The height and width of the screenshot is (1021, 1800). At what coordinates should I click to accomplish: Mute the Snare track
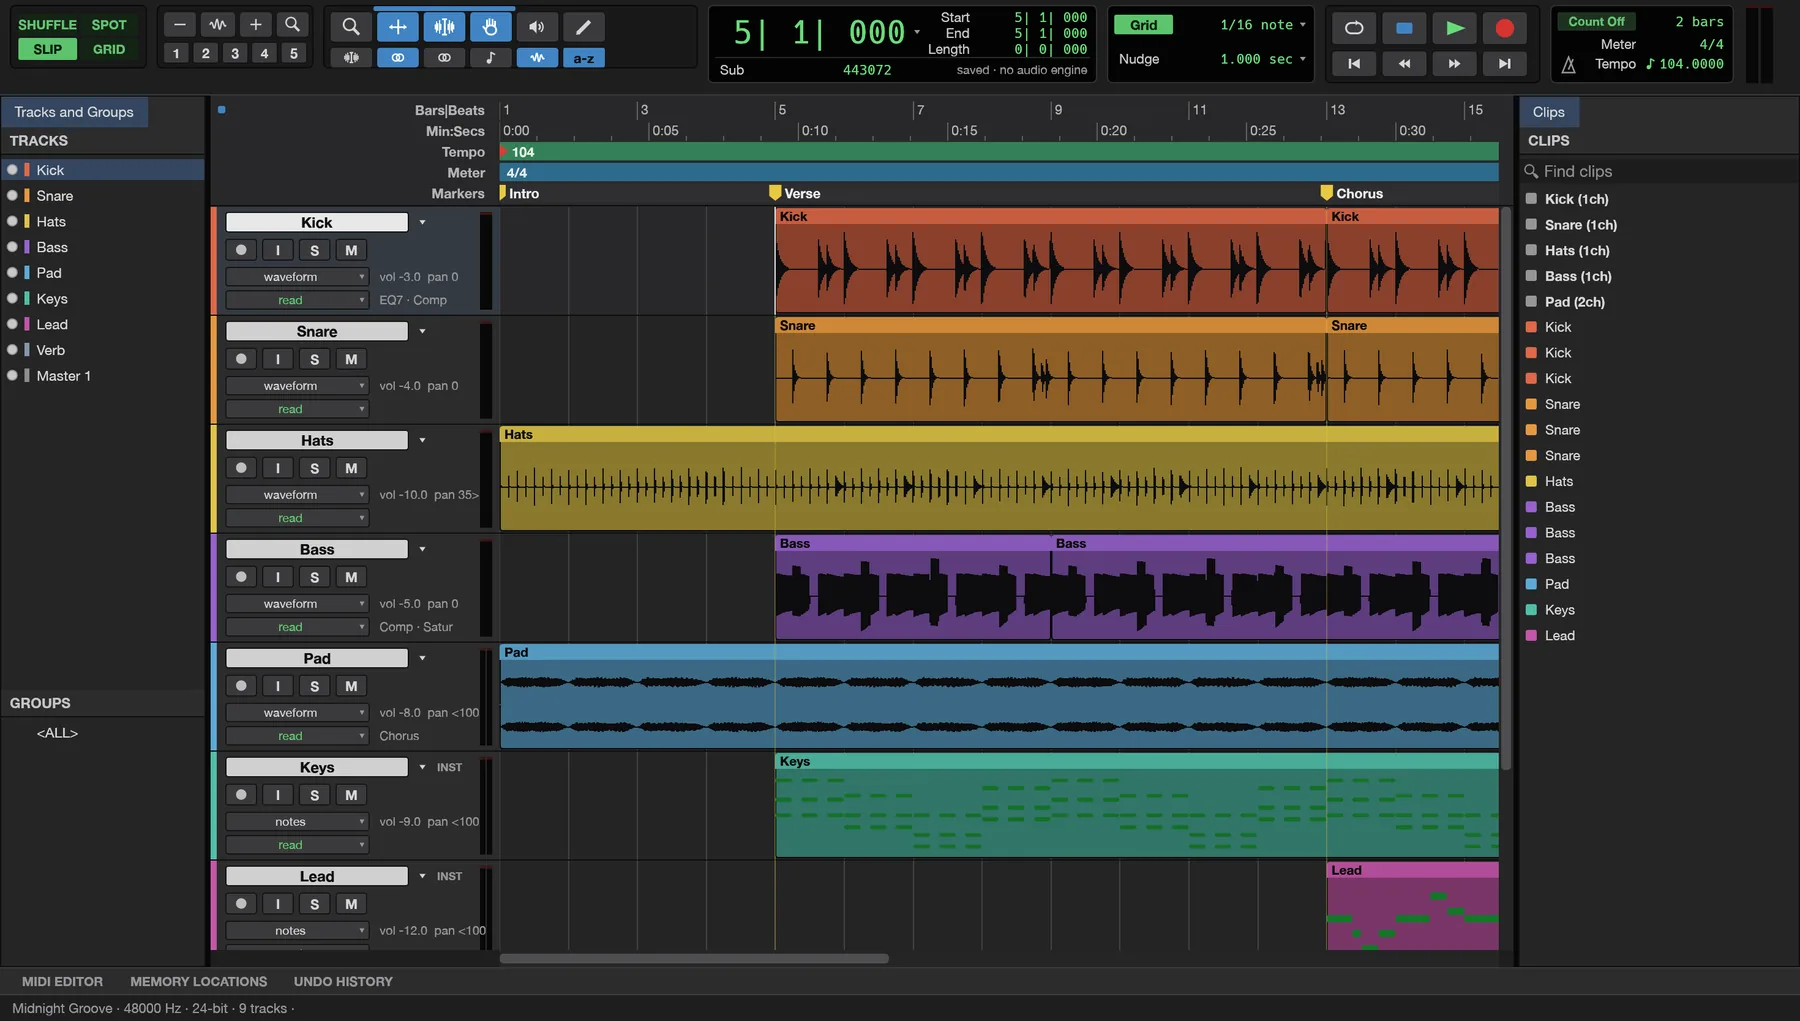(x=351, y=359)
